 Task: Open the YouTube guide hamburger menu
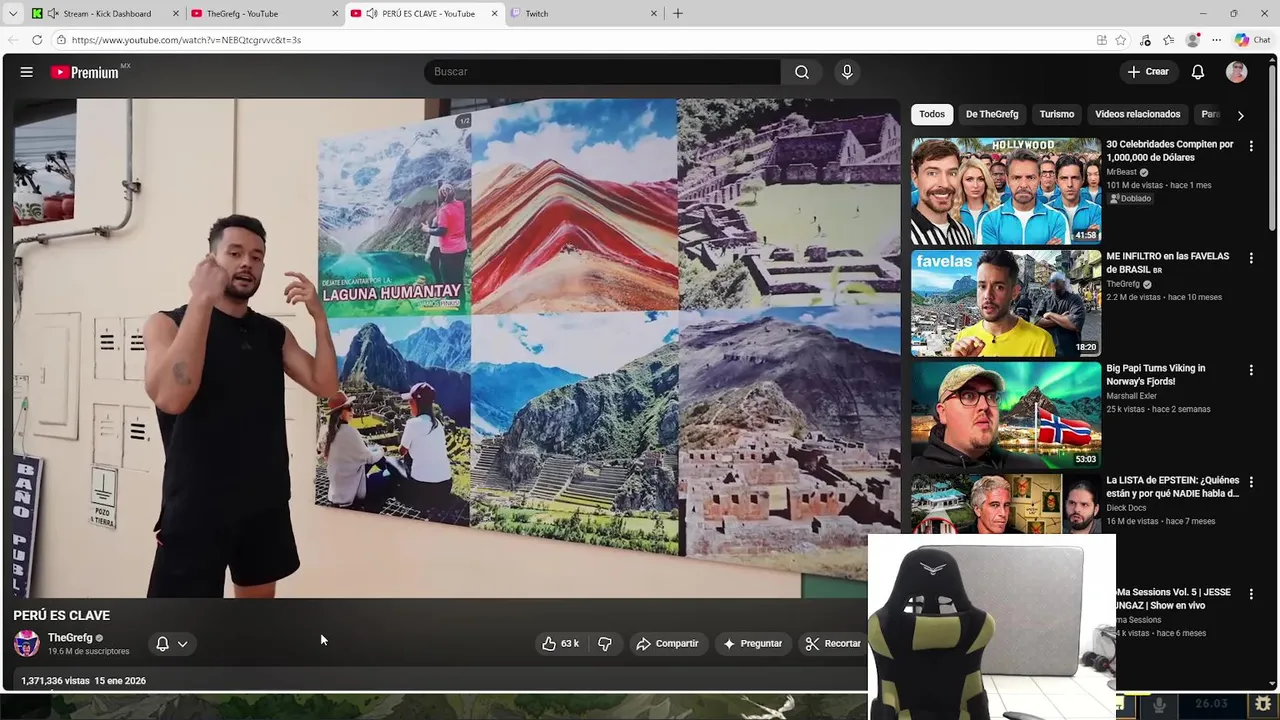click(27, 72)
